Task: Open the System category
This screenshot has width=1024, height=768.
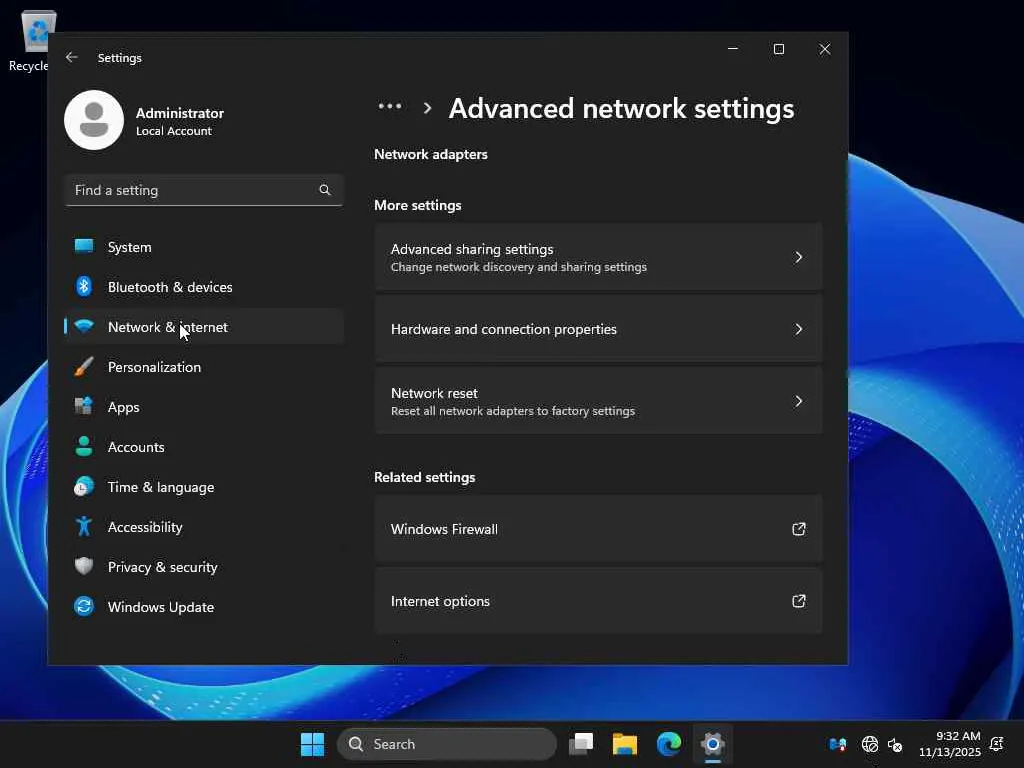Action: (204, 247)
